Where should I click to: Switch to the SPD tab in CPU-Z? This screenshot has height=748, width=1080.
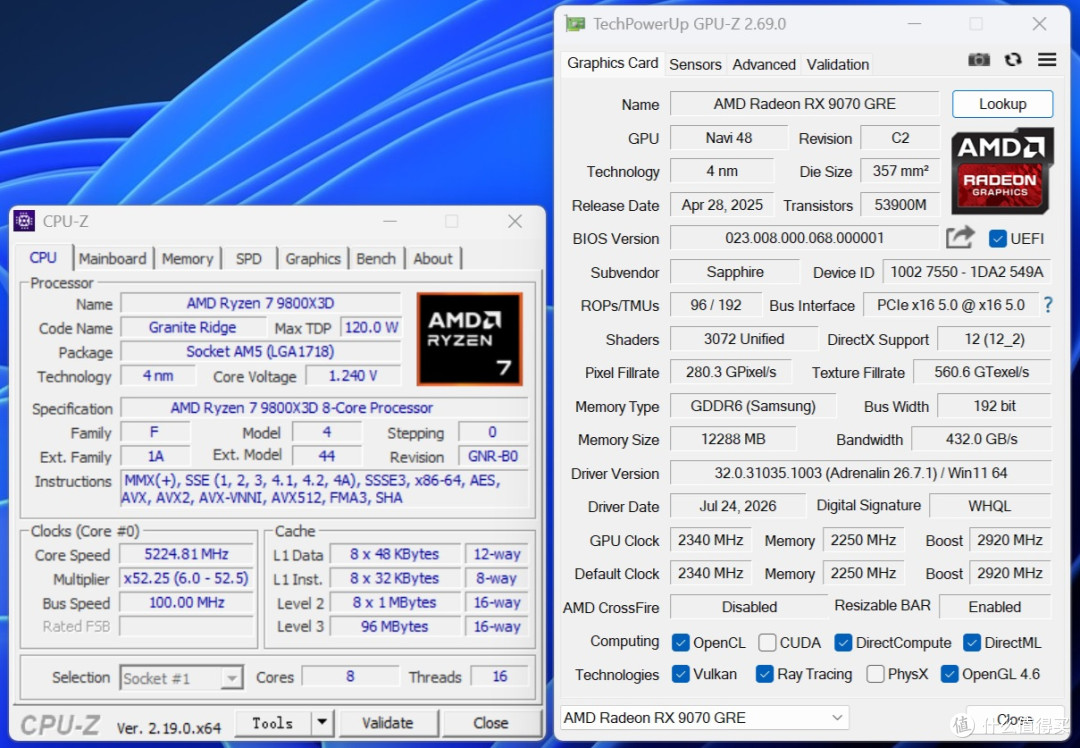pos(249,258)
